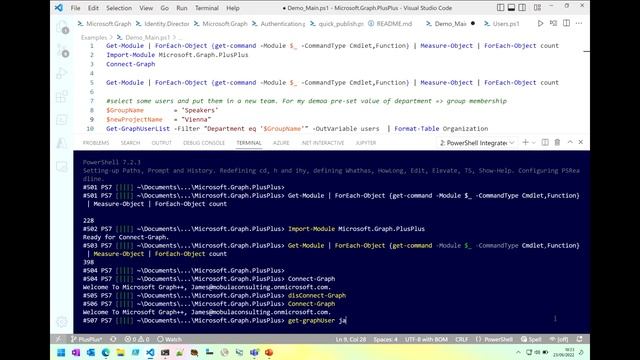The width and height of the screenshot is (640, 360).
Task: Close the terminal panel
Action: [x=581, y=142]
